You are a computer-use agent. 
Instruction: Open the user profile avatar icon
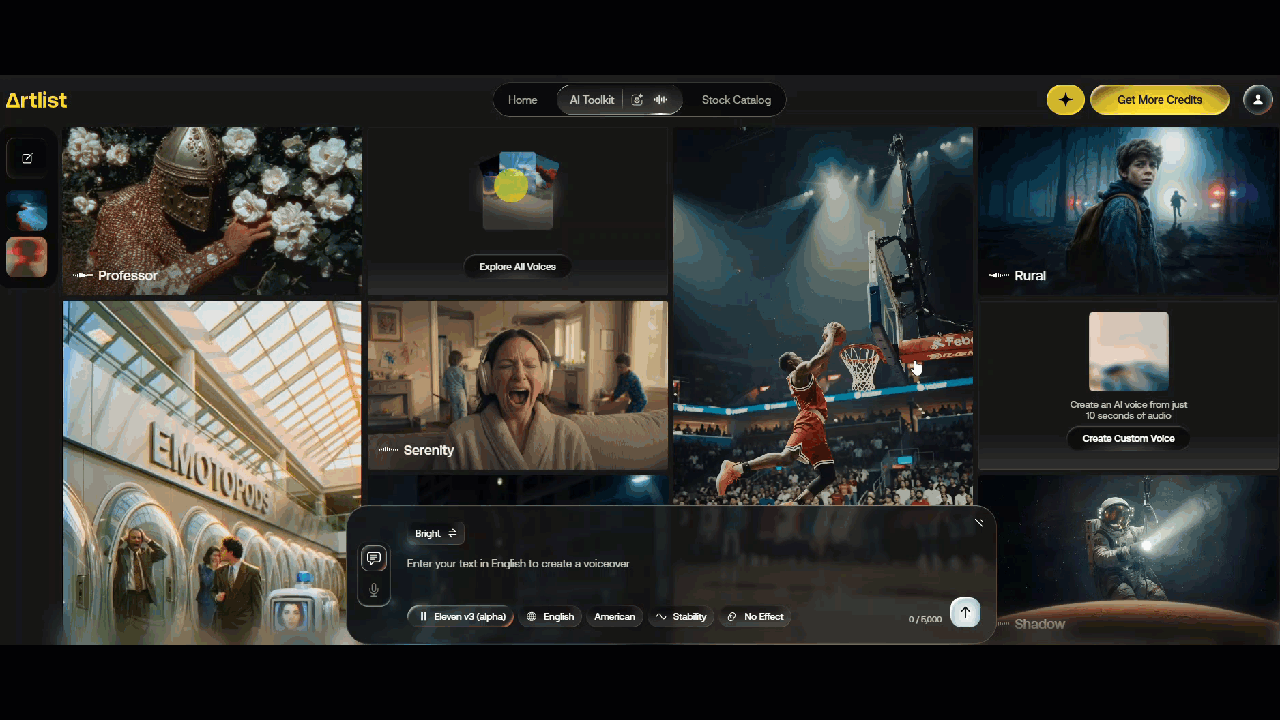pyautogui.click(x=1257, y=100)
